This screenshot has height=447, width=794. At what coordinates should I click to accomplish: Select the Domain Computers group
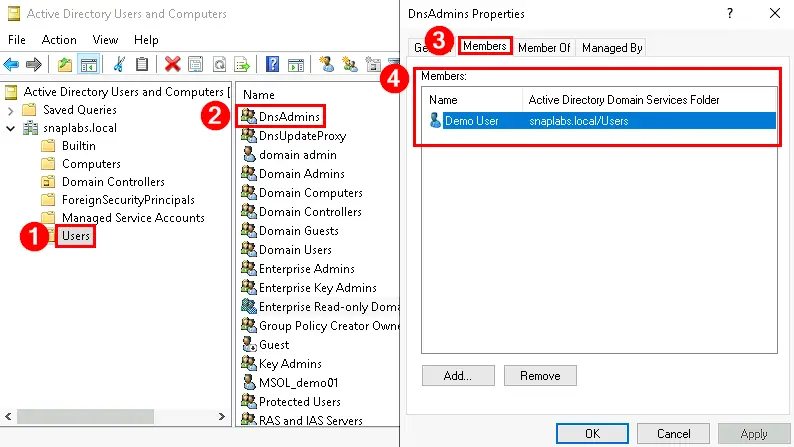coord(311,192)
